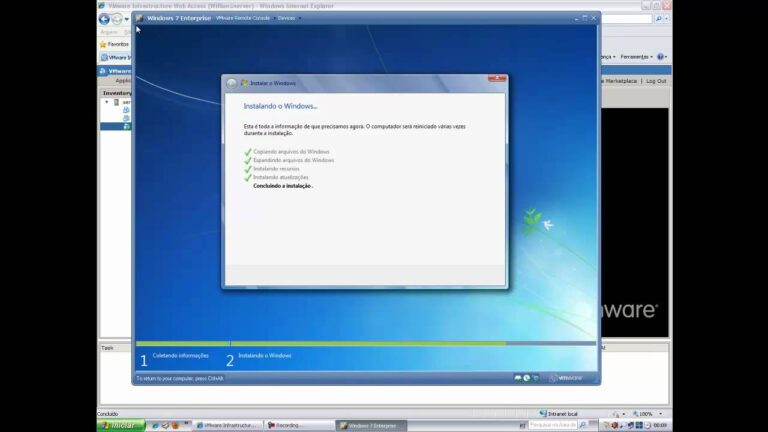Click inside the IE search box
This screenshot has height=432, width=768.
tap(627, 19)
